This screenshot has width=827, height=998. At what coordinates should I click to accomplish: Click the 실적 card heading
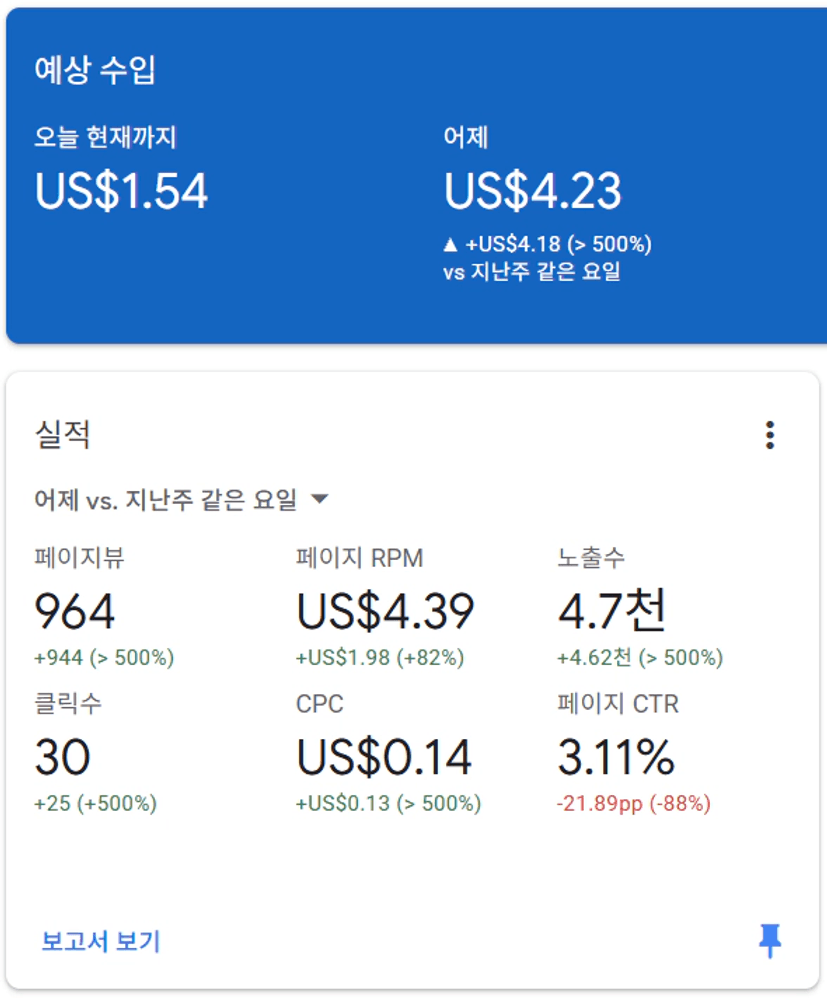tap(62, 435)
